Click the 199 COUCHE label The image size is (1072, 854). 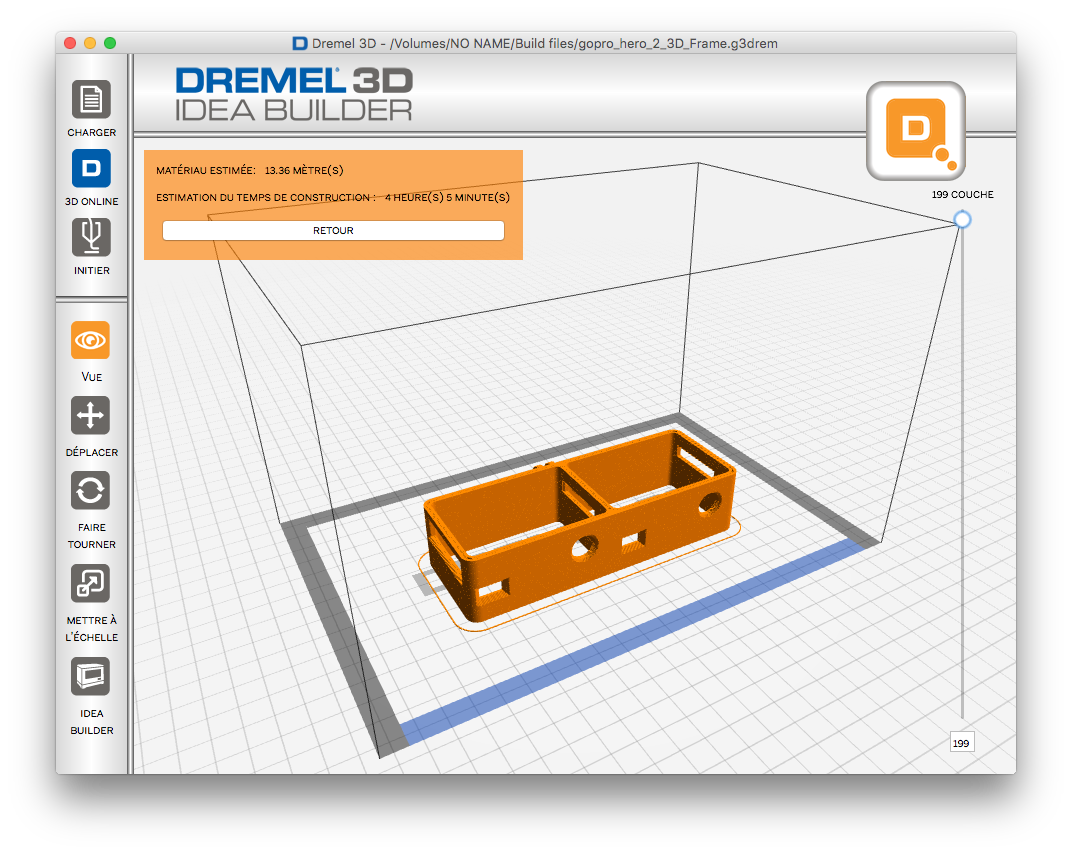pyautogui.click(x=962, y=195)
